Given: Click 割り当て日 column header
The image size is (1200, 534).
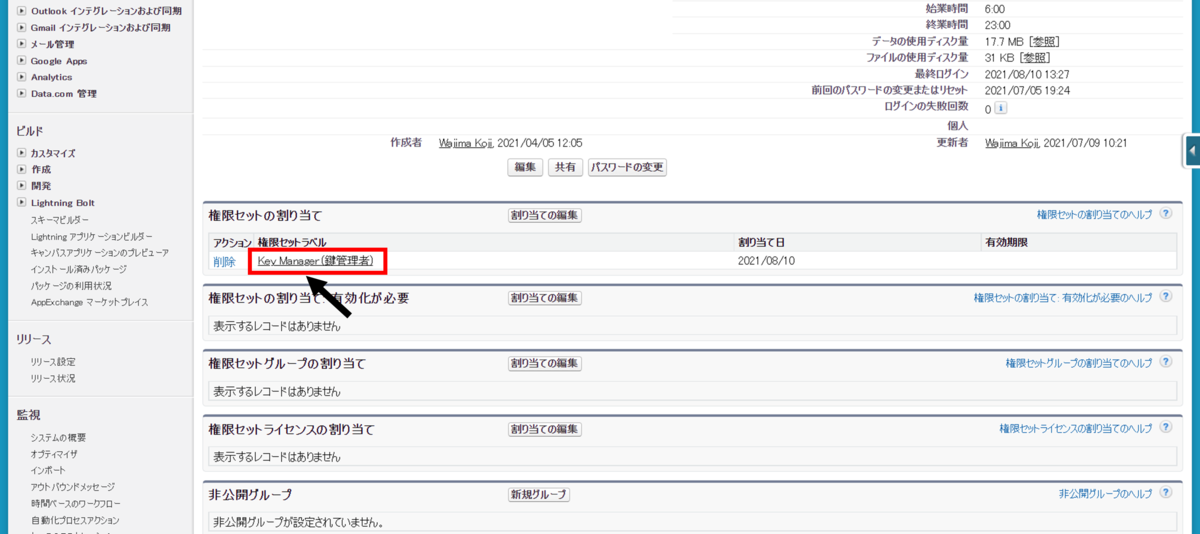Looking at the screenshot, I should click(x=759, y=243).
